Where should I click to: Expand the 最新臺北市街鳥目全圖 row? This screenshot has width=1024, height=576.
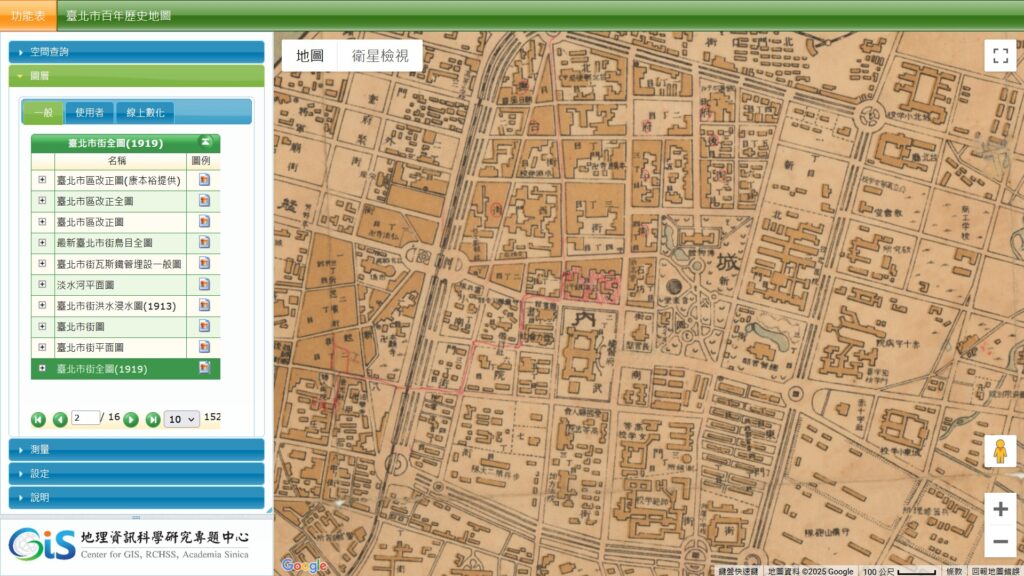point(42,242)
